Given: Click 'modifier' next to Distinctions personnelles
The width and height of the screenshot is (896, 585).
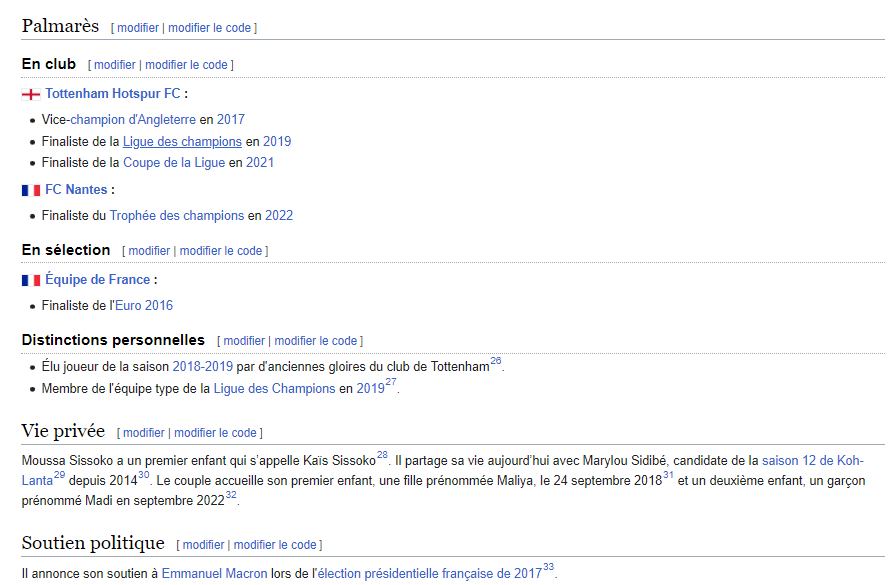Looking at the screenshot, I should click(244, 341).
